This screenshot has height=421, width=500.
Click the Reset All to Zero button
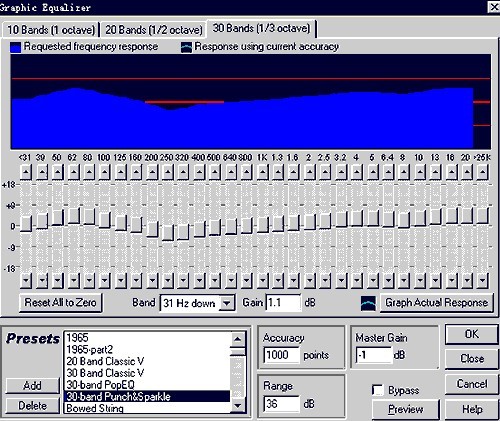pyautogui.click(x=60, y=302)
